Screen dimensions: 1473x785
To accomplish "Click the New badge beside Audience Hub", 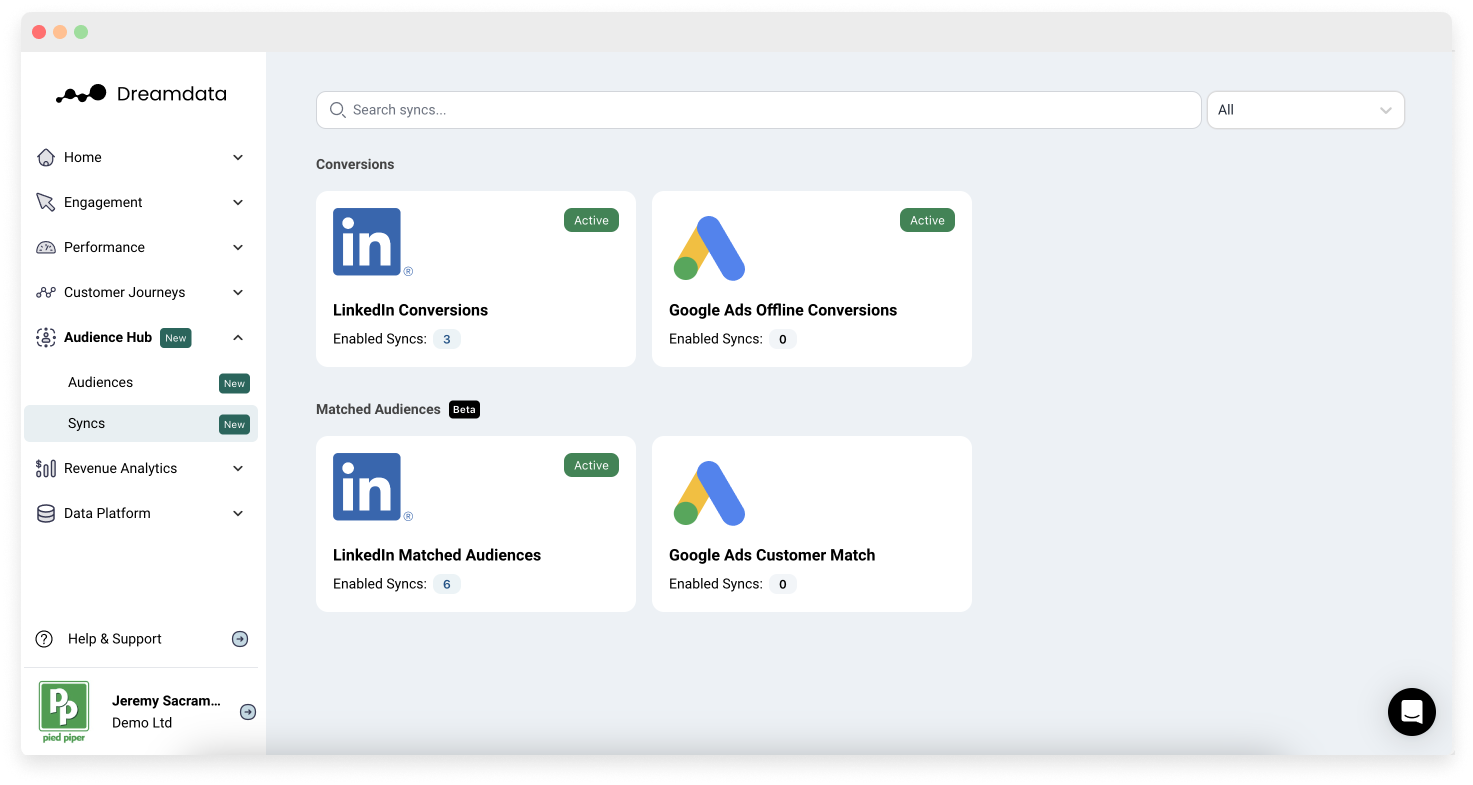I will coord(176,338).
